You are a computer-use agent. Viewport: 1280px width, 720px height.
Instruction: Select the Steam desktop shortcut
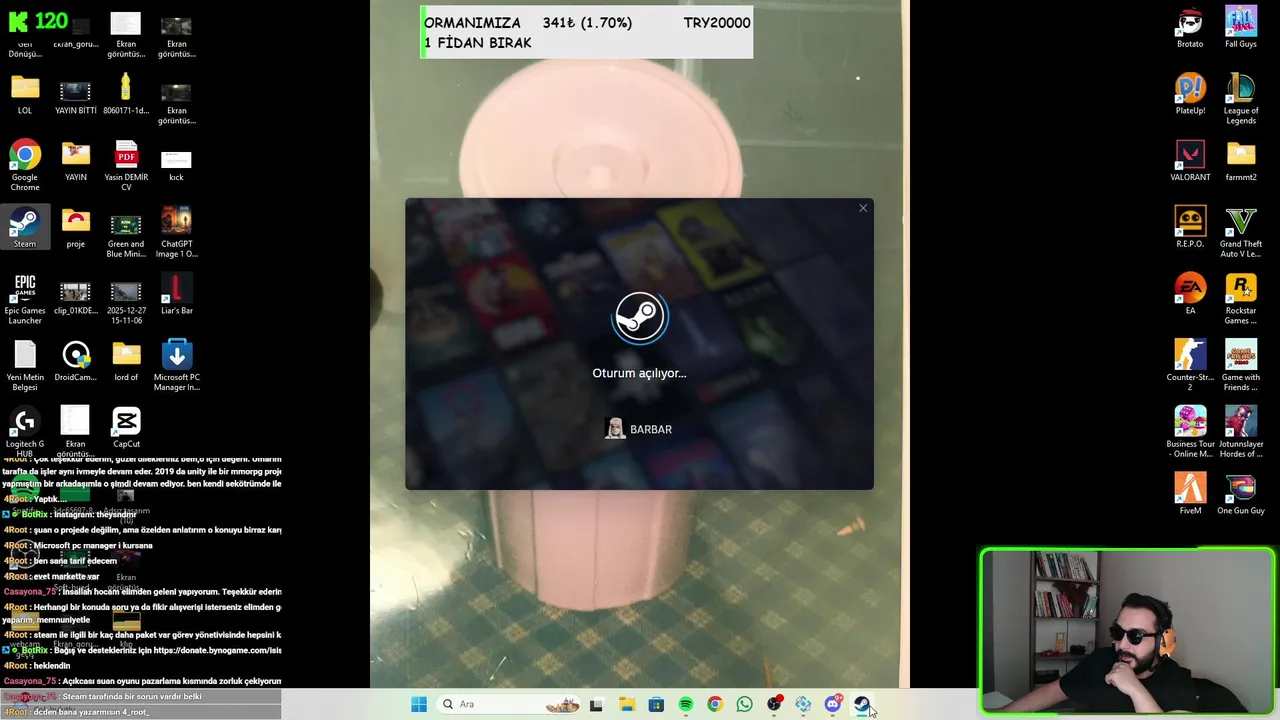[x=25, y=227]
